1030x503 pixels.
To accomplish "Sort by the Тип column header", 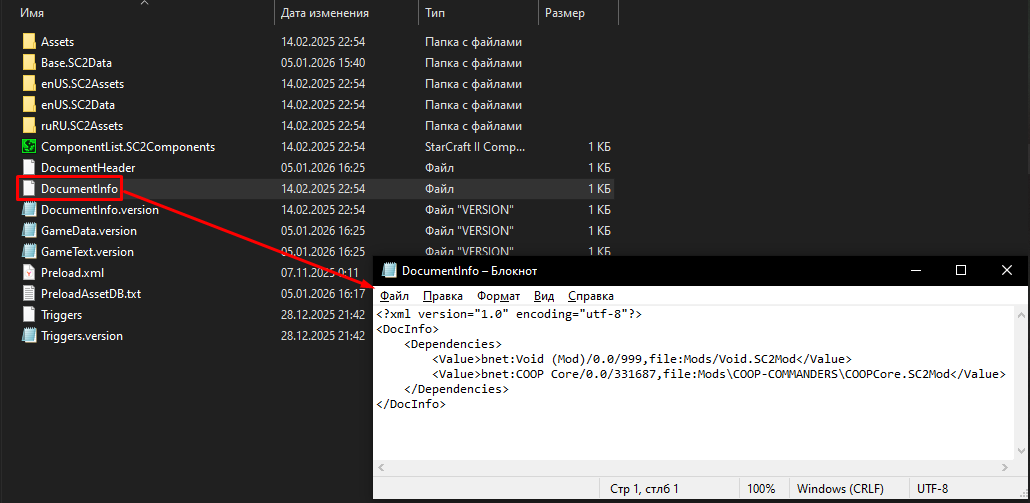I will 433,13.
